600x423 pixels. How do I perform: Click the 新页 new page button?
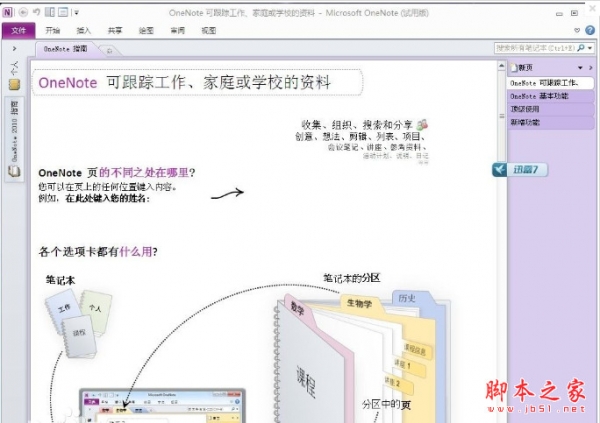pos(522,68)
